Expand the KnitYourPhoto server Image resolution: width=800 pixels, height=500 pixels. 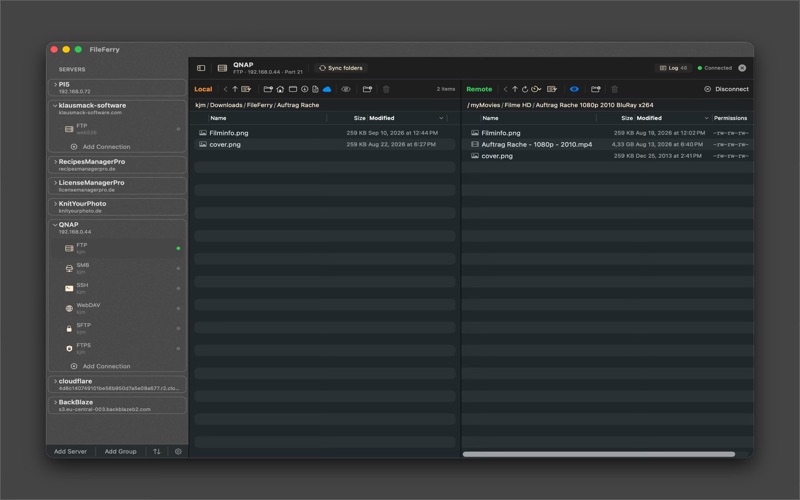pos(55,204)
